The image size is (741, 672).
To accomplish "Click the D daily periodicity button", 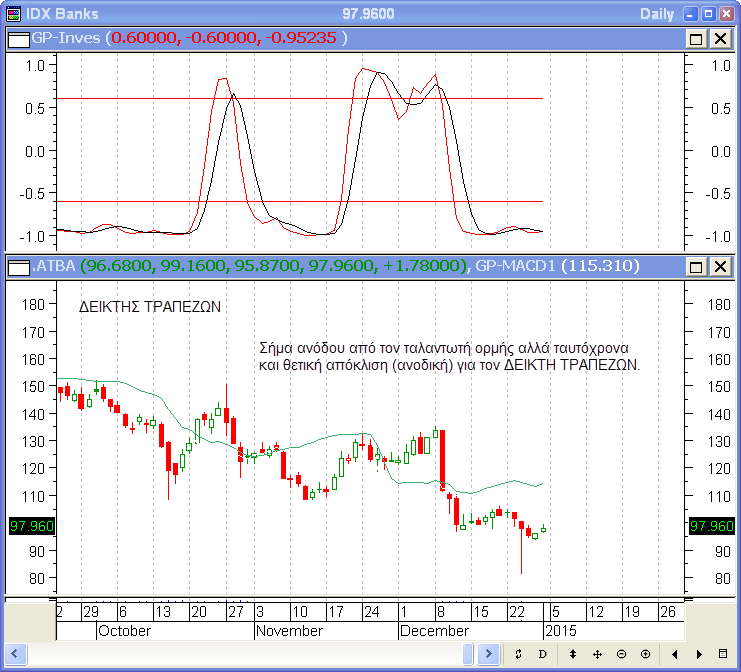I will (543, 654).
